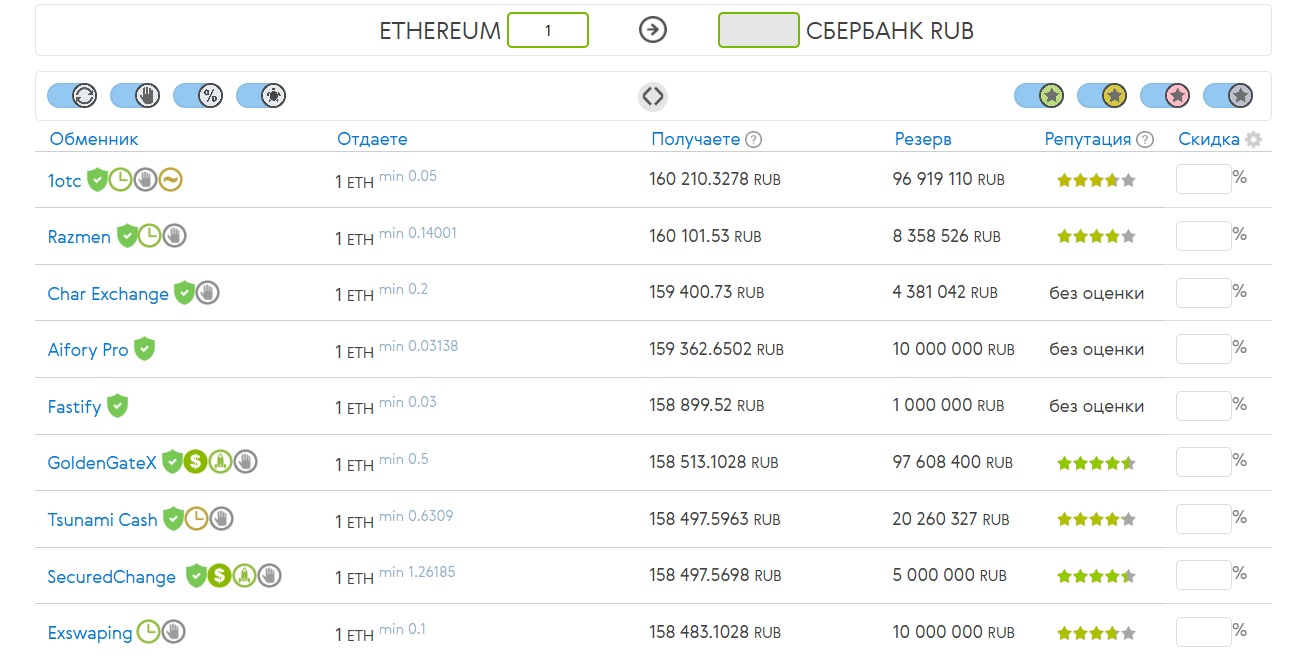Click the clock icon beside 1otc
Image resolution: width=1301 pixels, height=659 pixels.
coord(121,180)
